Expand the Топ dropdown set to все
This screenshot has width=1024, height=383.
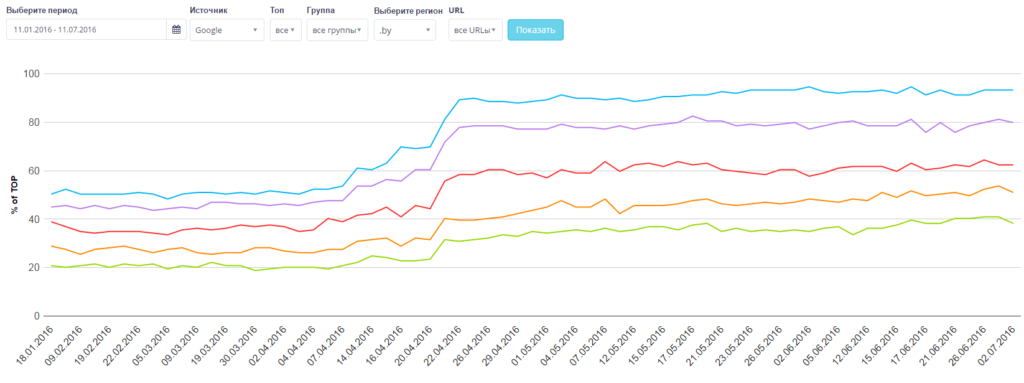pos(285,29)
